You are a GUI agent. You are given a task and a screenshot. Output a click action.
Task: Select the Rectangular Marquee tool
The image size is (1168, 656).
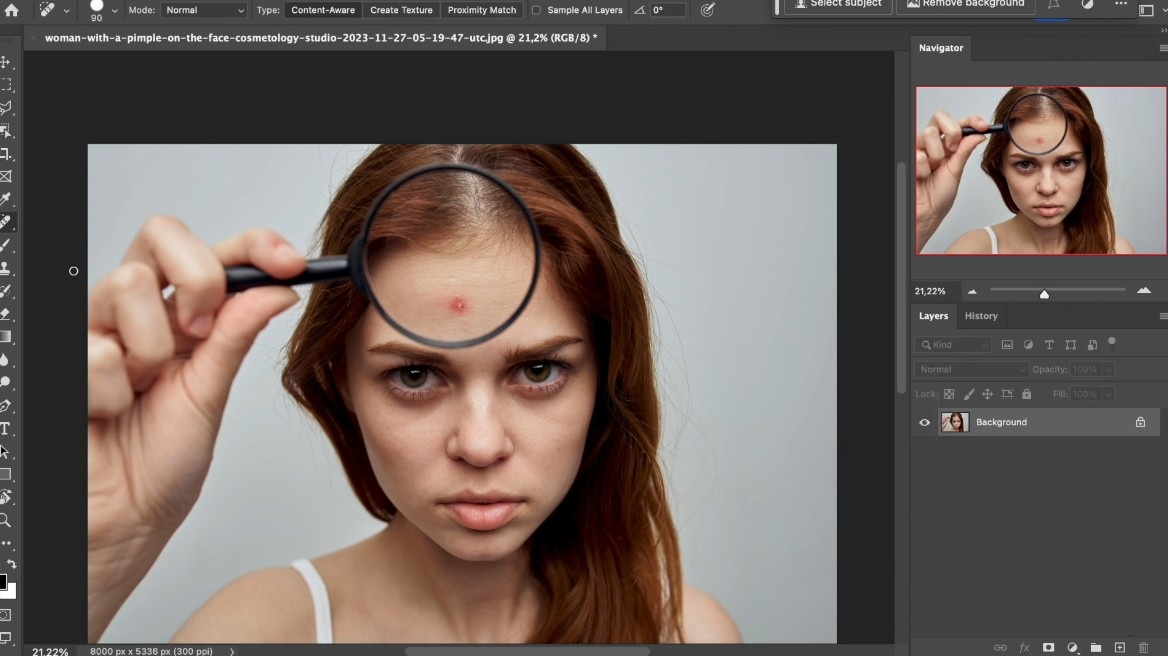point(6,85)
